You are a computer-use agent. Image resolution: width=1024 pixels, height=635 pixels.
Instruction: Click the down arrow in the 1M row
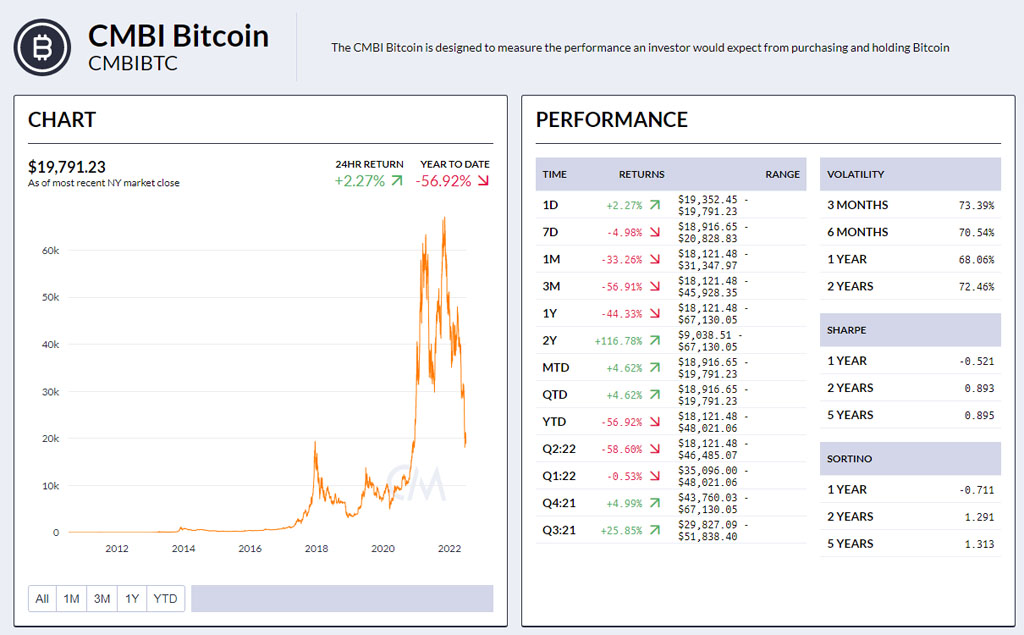click(654, 259)
